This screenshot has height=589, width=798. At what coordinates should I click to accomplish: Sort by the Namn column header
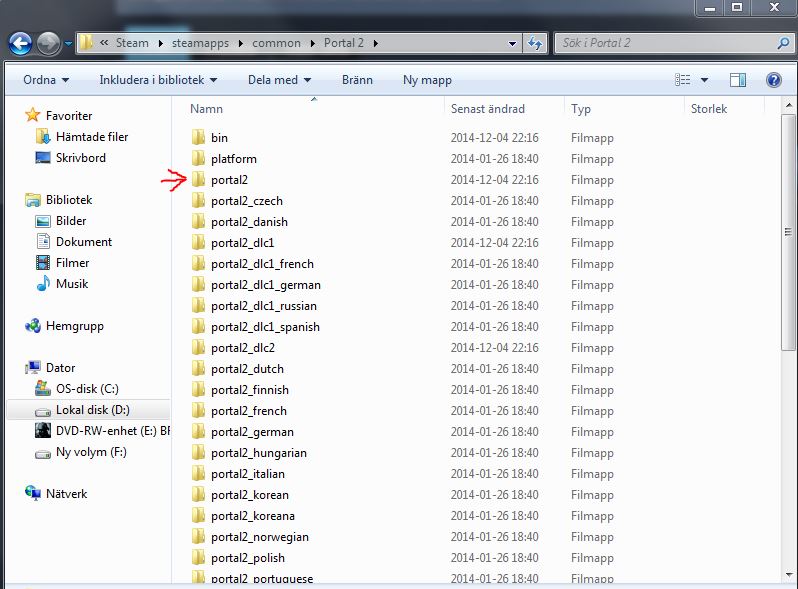(206, 108)
